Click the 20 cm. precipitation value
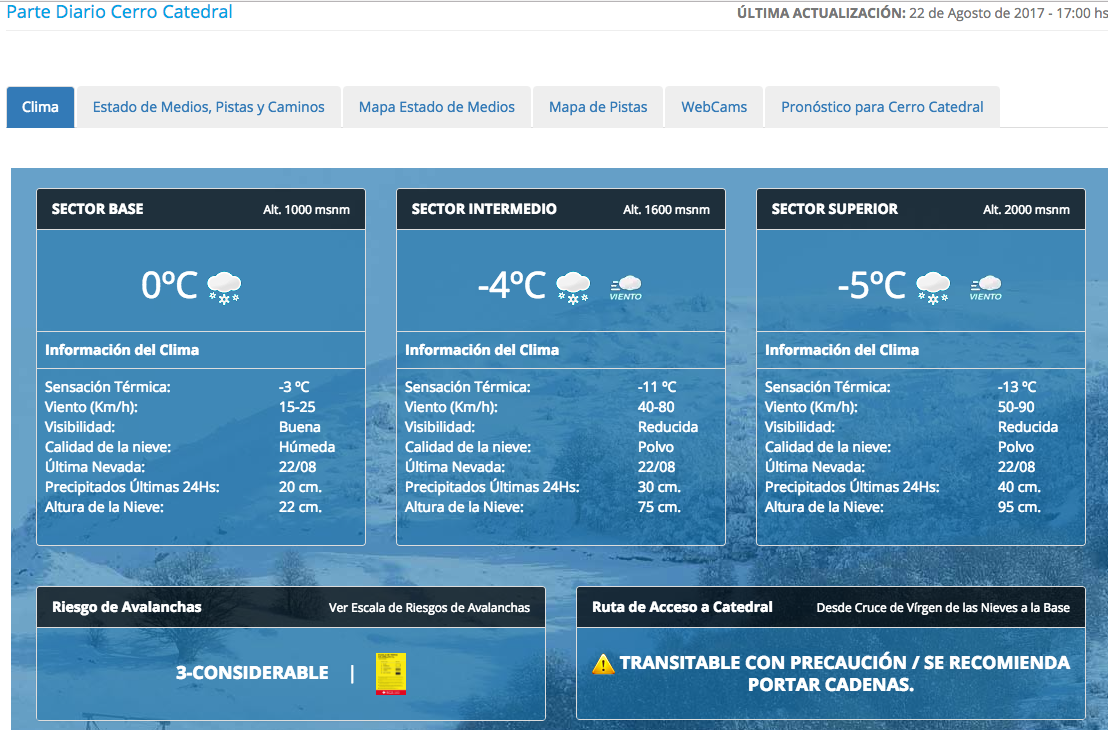The height and width of the screenshot is (730, 1108). (x=300, y=487)
